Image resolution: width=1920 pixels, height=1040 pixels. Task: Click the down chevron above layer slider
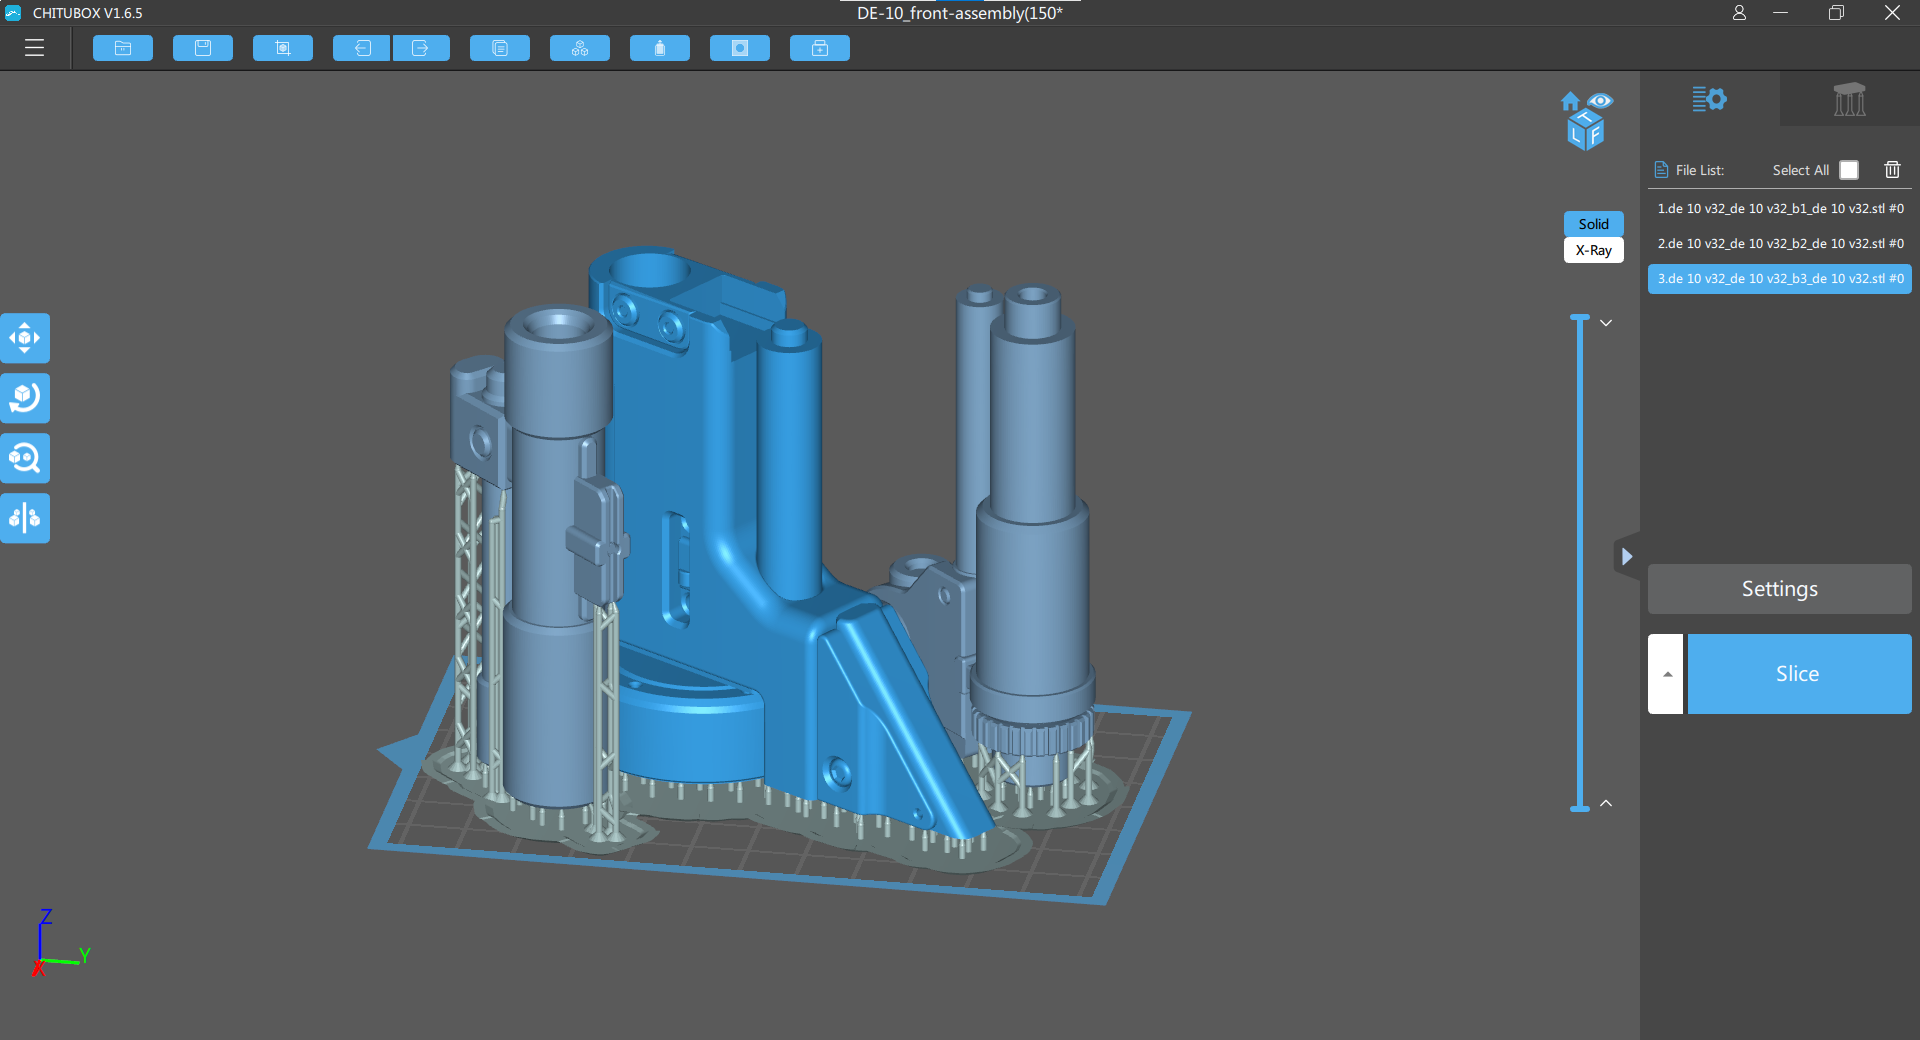(x=1606, y=323)
